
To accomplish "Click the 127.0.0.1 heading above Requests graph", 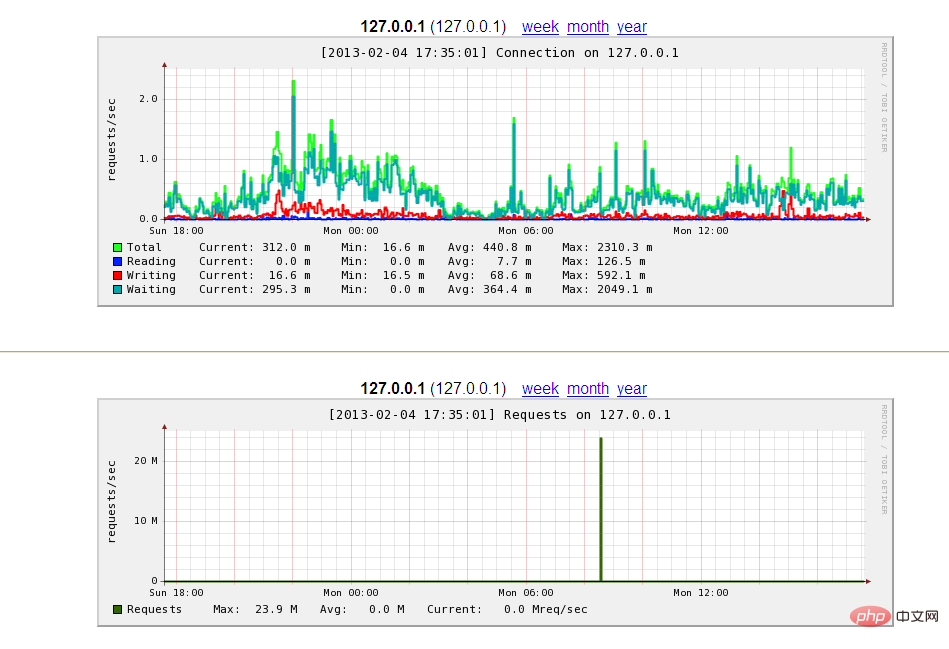I will click(x=392, y=389).
